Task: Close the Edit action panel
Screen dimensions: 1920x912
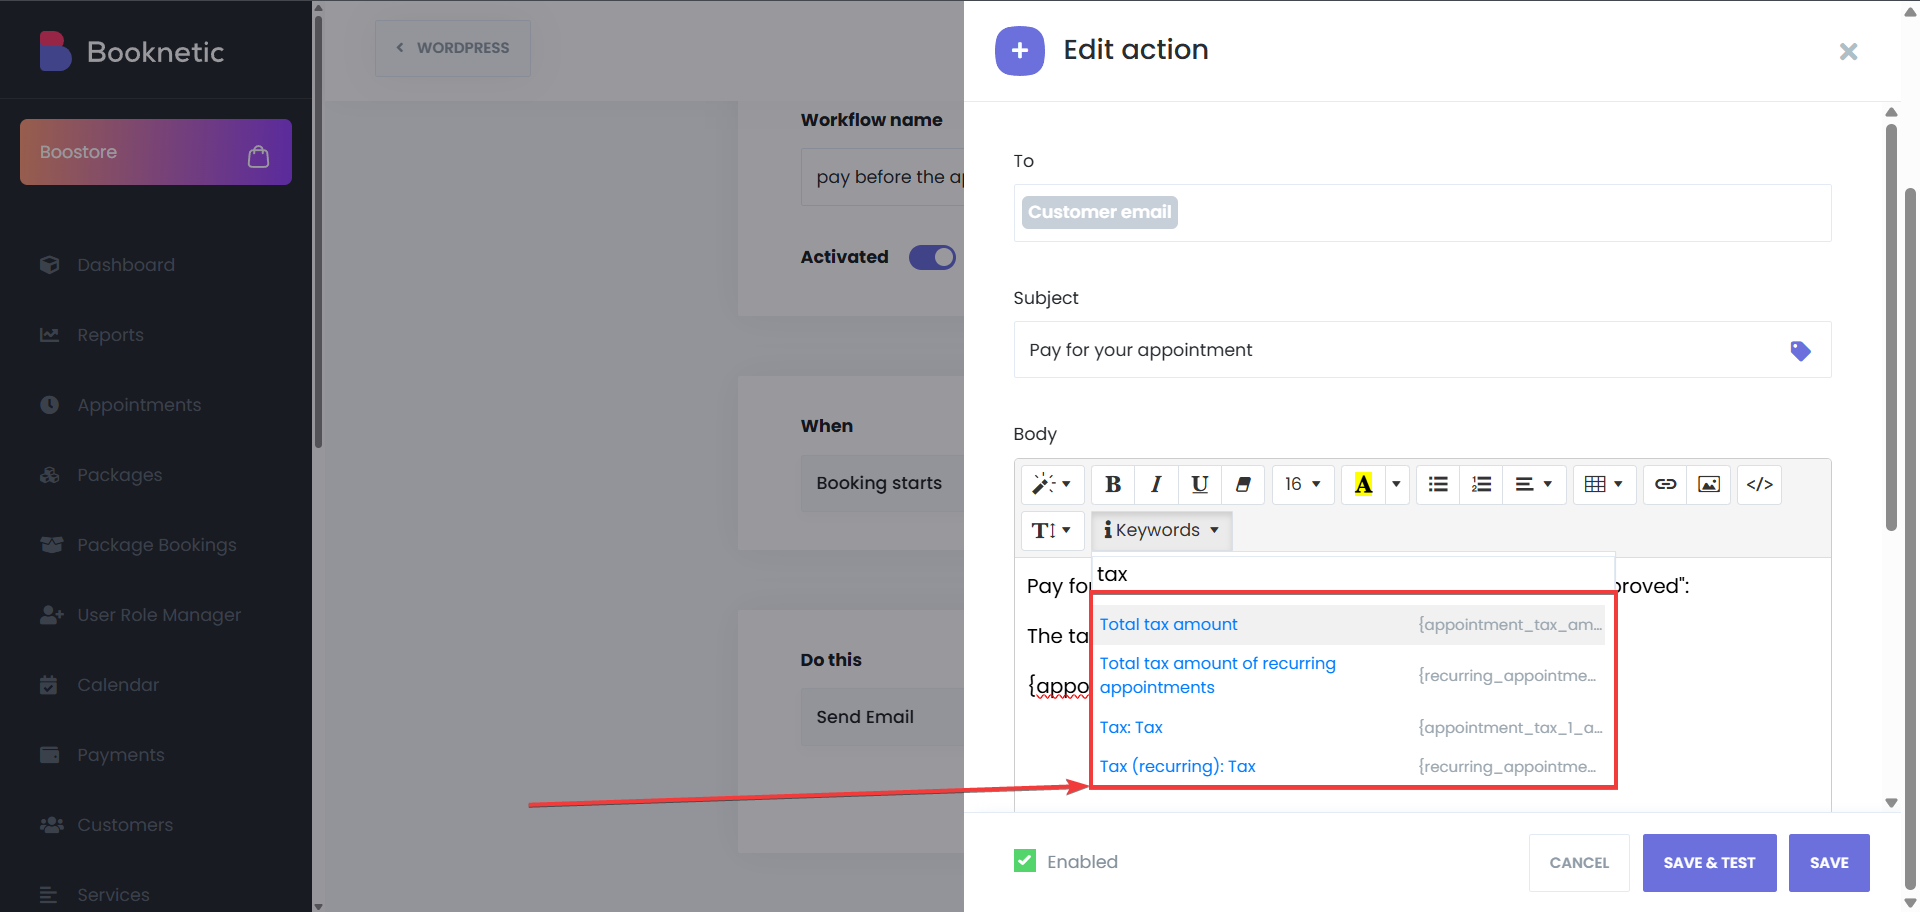Action: point(1848,52)
